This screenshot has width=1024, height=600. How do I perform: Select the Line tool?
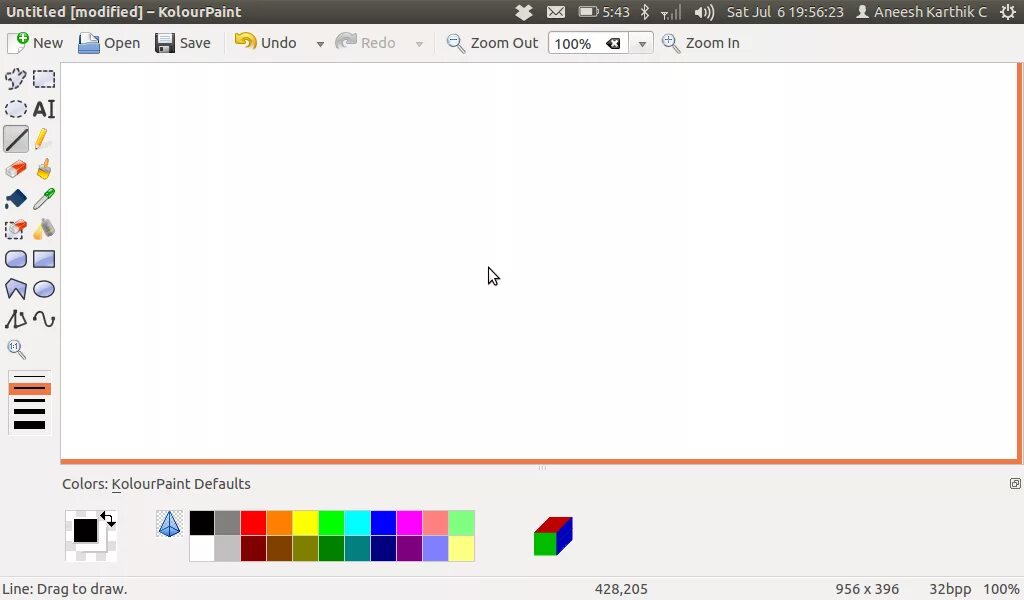pyautogui.click(x=16, y=139)
